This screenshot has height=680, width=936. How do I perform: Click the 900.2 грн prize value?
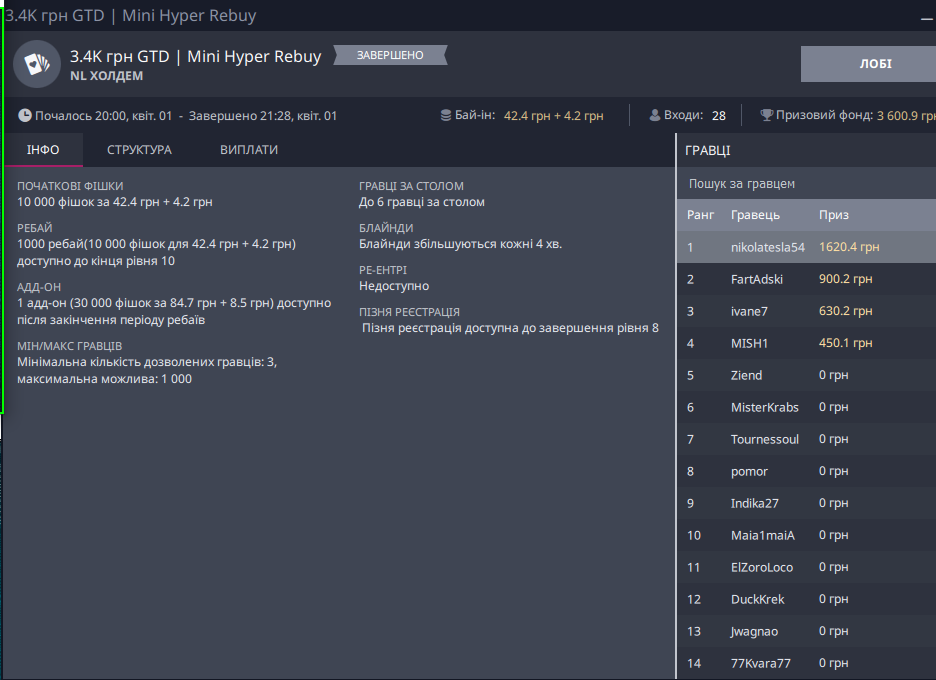click(x=845, y=279)
